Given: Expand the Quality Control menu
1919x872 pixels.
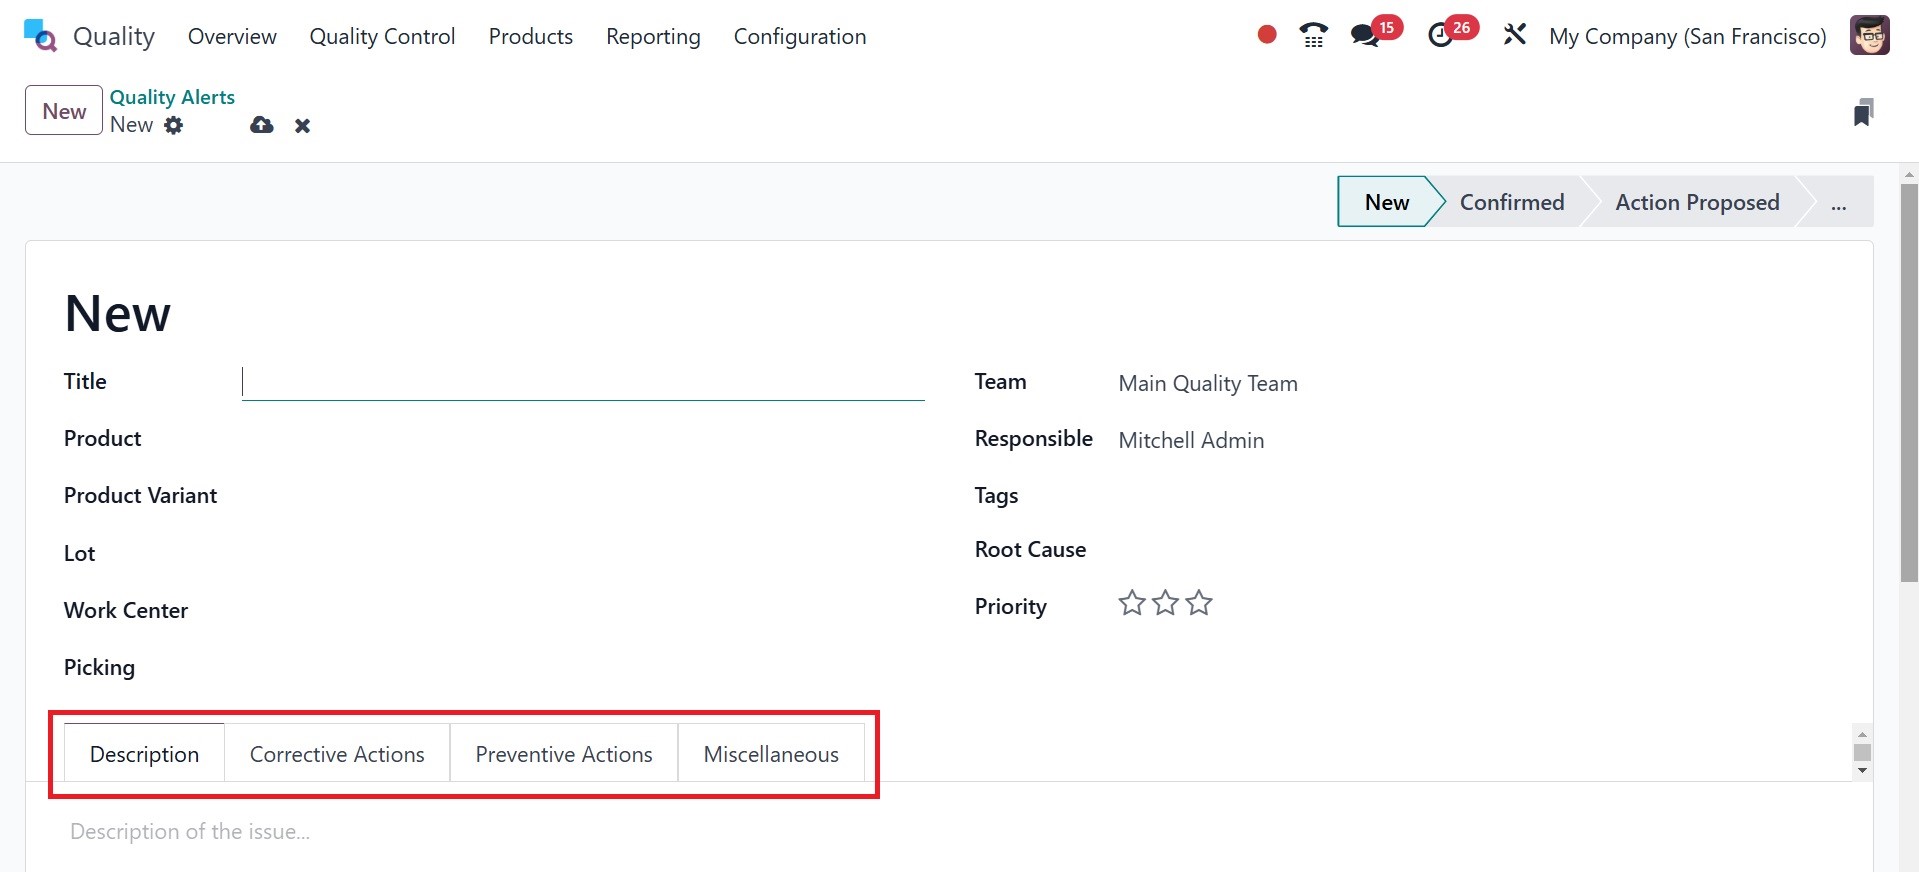Looking at the screenshot, I should [382, 37].
